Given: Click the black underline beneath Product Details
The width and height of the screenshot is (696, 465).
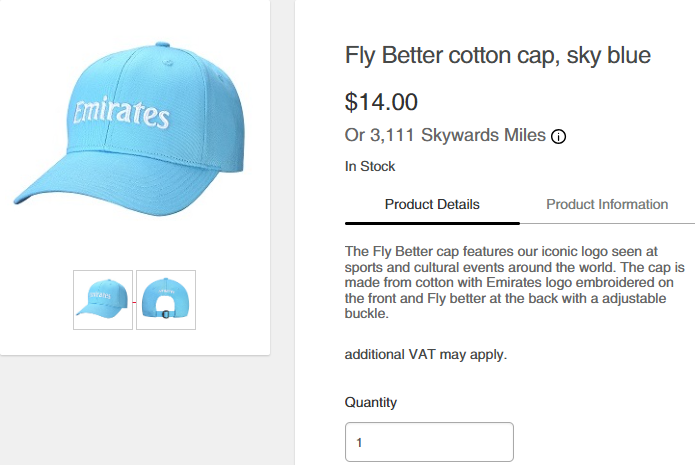Looking at the screenshot, I should pos(432,222).
